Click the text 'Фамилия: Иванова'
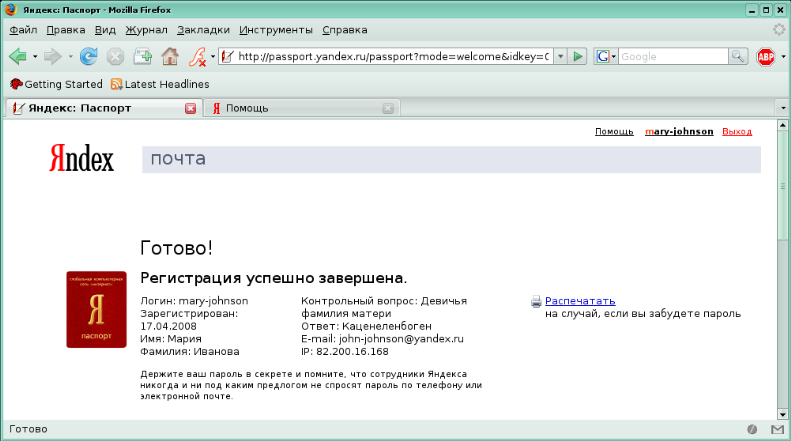Image resolution: width=791 pixels, height=441 pixels. click(x=190, y=351)
